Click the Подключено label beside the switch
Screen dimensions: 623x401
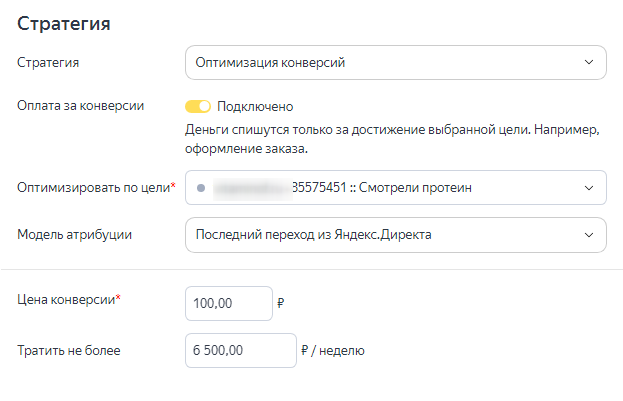[x=254, y=106]
